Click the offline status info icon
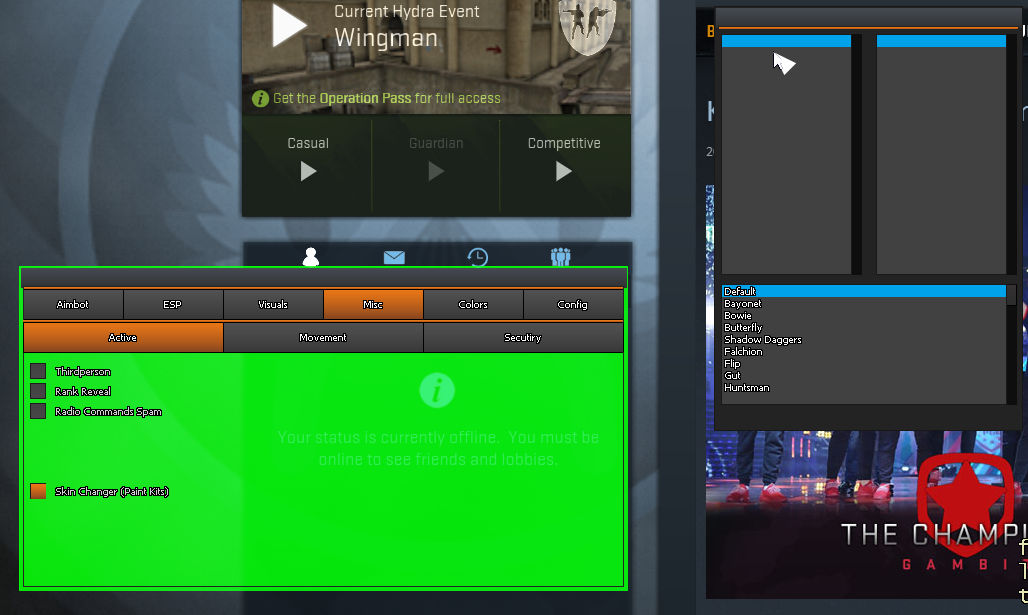The width and height of the screenshot is (1028, 615). coord(437,391)
